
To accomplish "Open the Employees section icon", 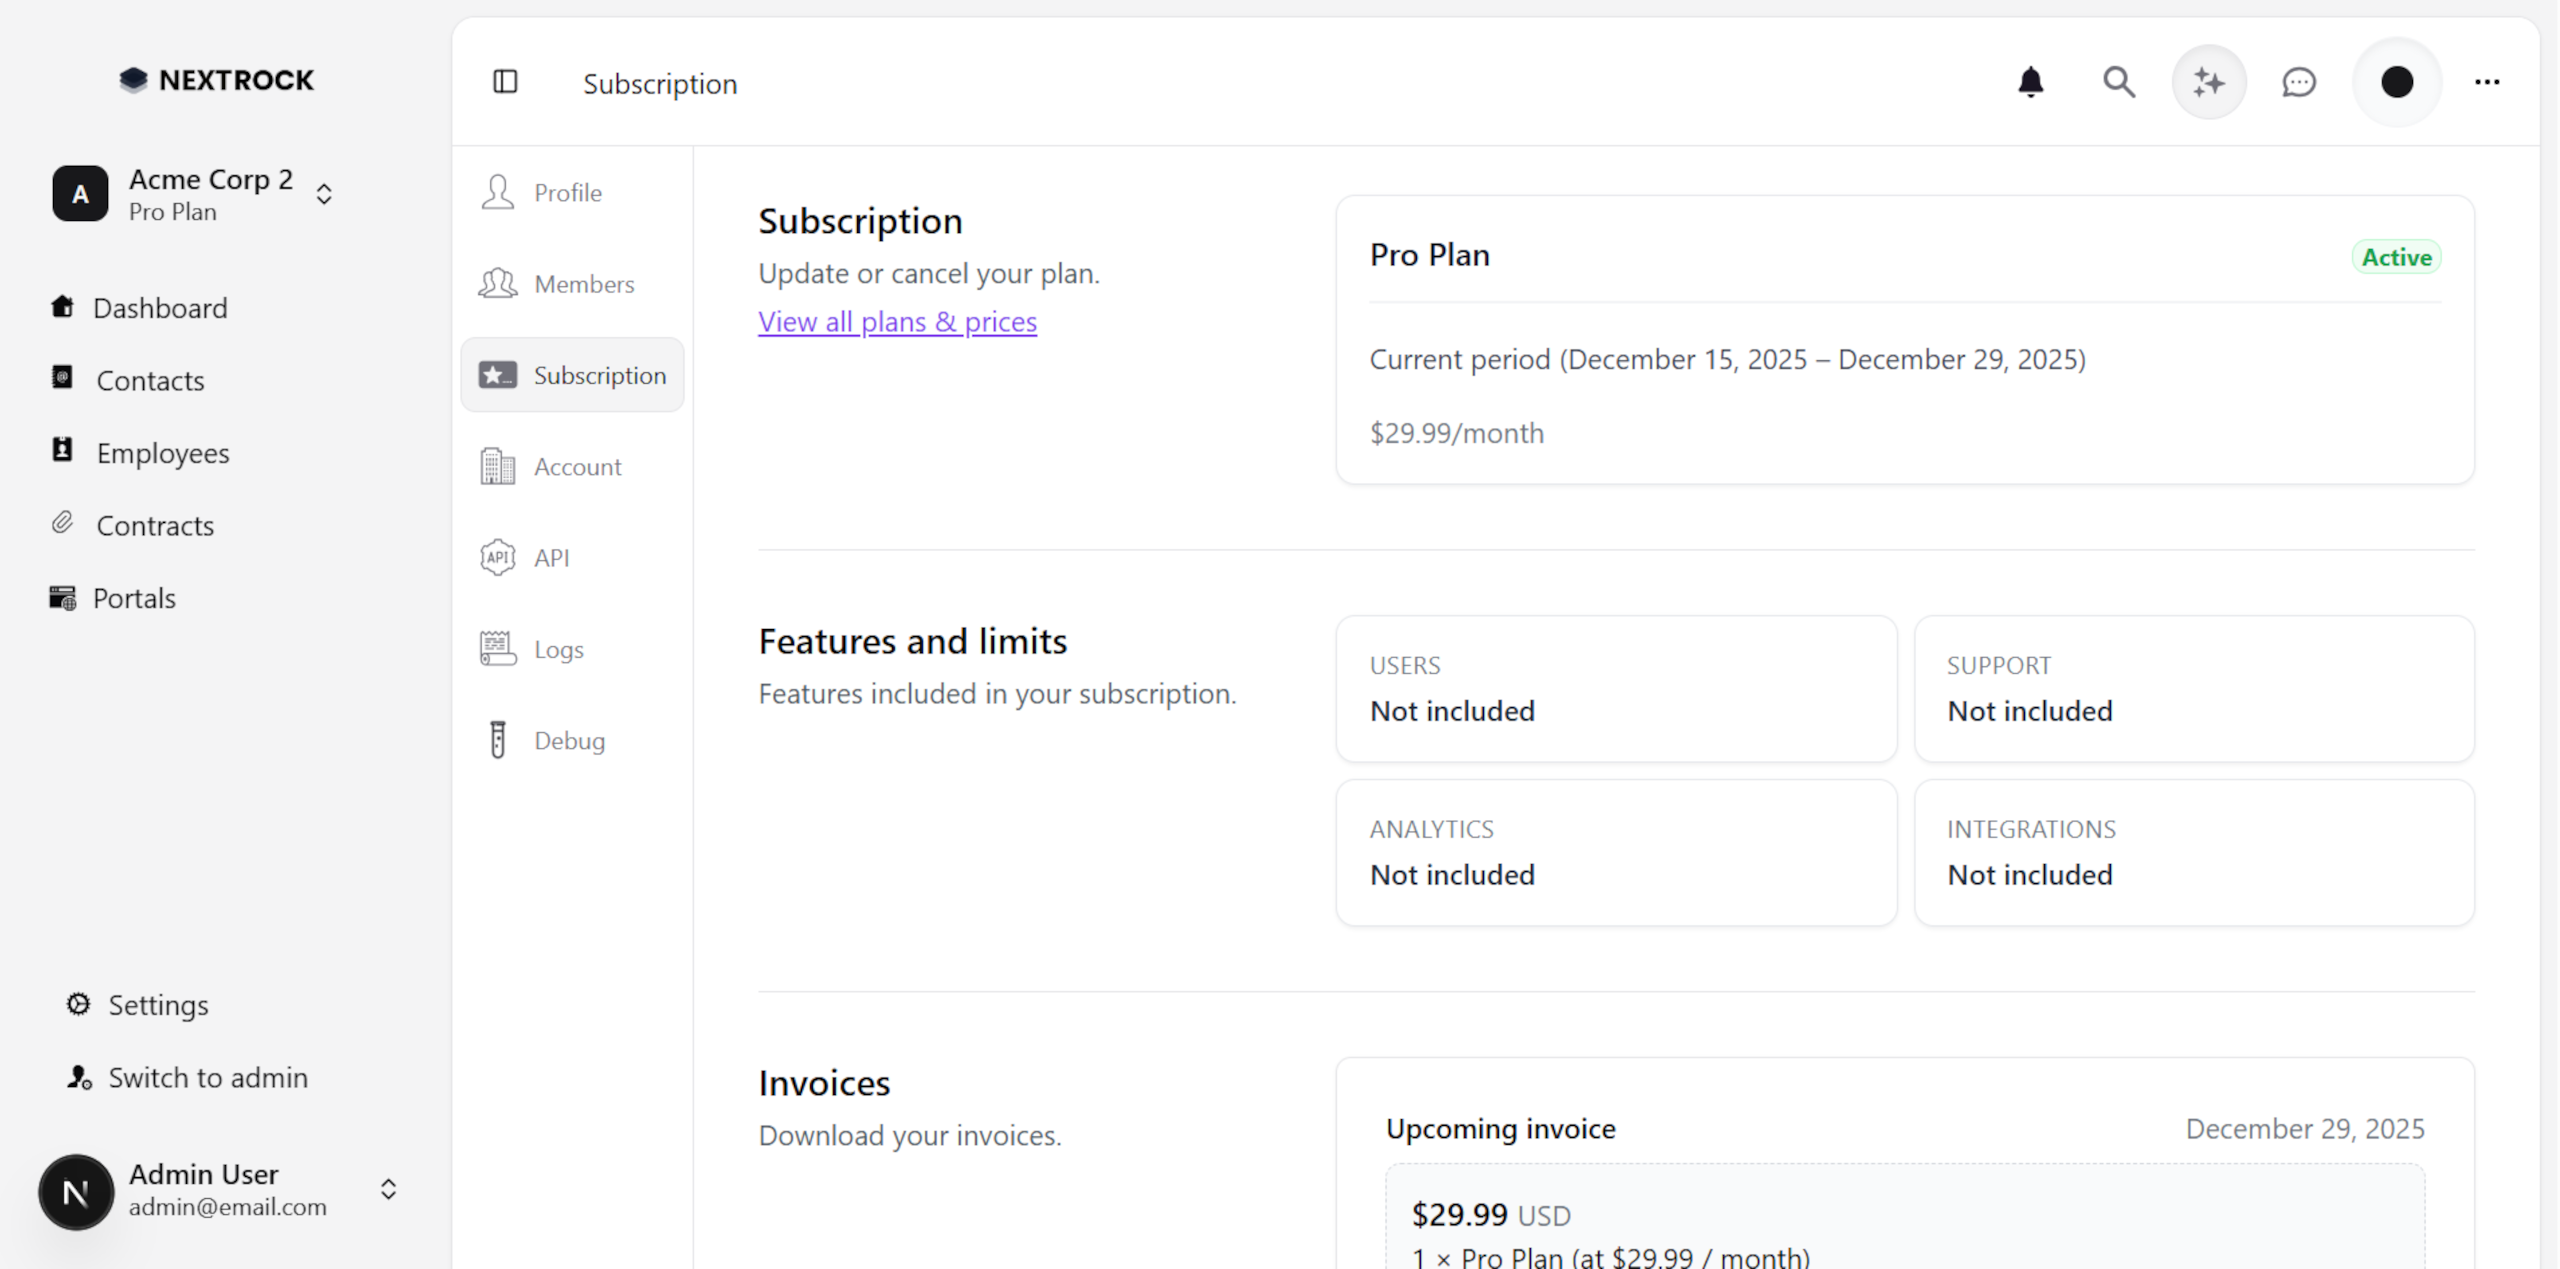I will coord(62,452).
